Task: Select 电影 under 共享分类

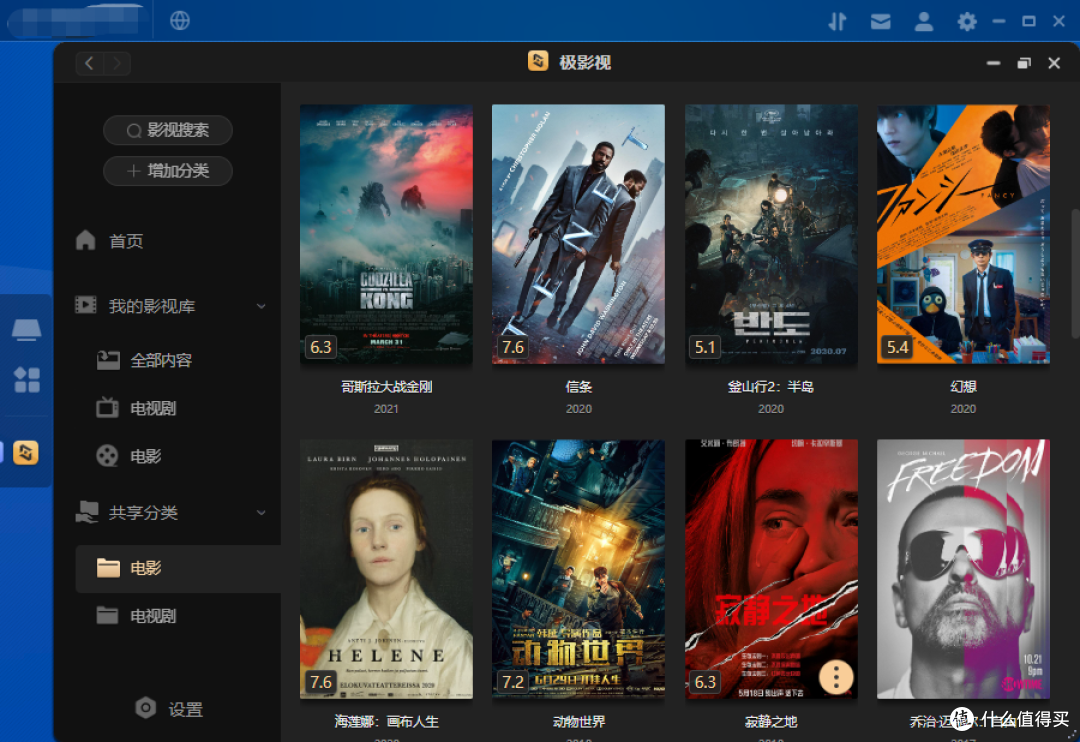Action: [178, 568]
